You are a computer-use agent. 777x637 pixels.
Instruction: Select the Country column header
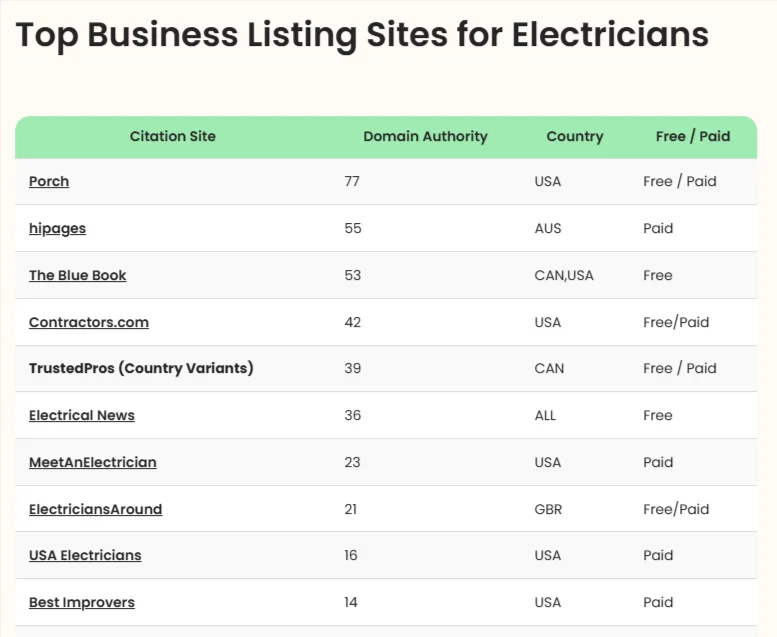tap(574, 136)
